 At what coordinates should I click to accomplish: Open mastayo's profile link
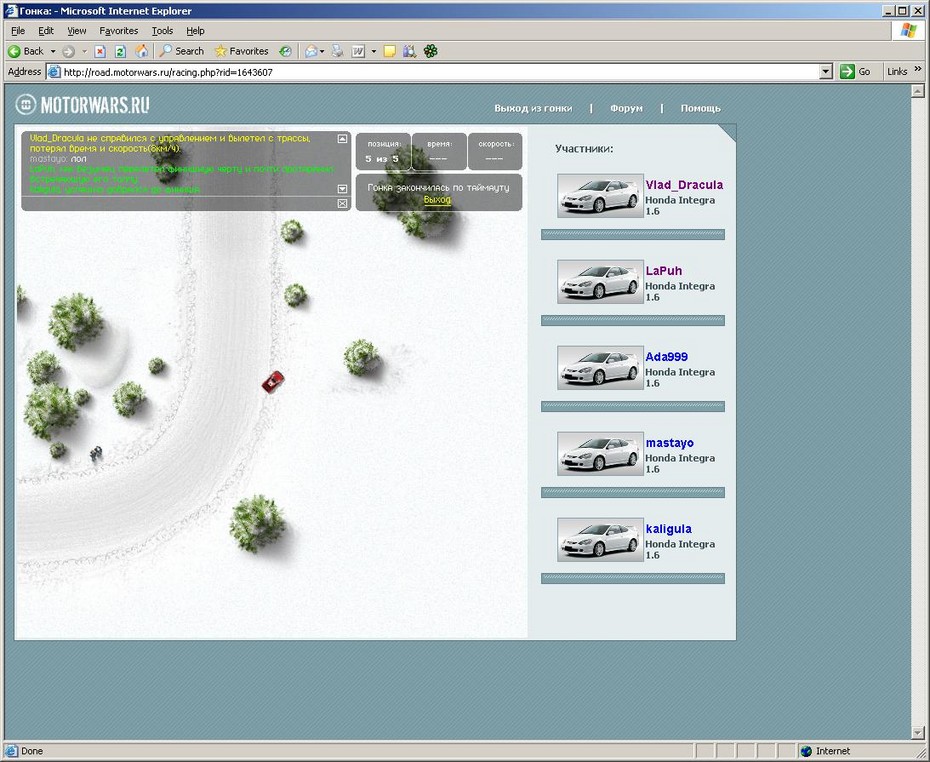(670, 443)
